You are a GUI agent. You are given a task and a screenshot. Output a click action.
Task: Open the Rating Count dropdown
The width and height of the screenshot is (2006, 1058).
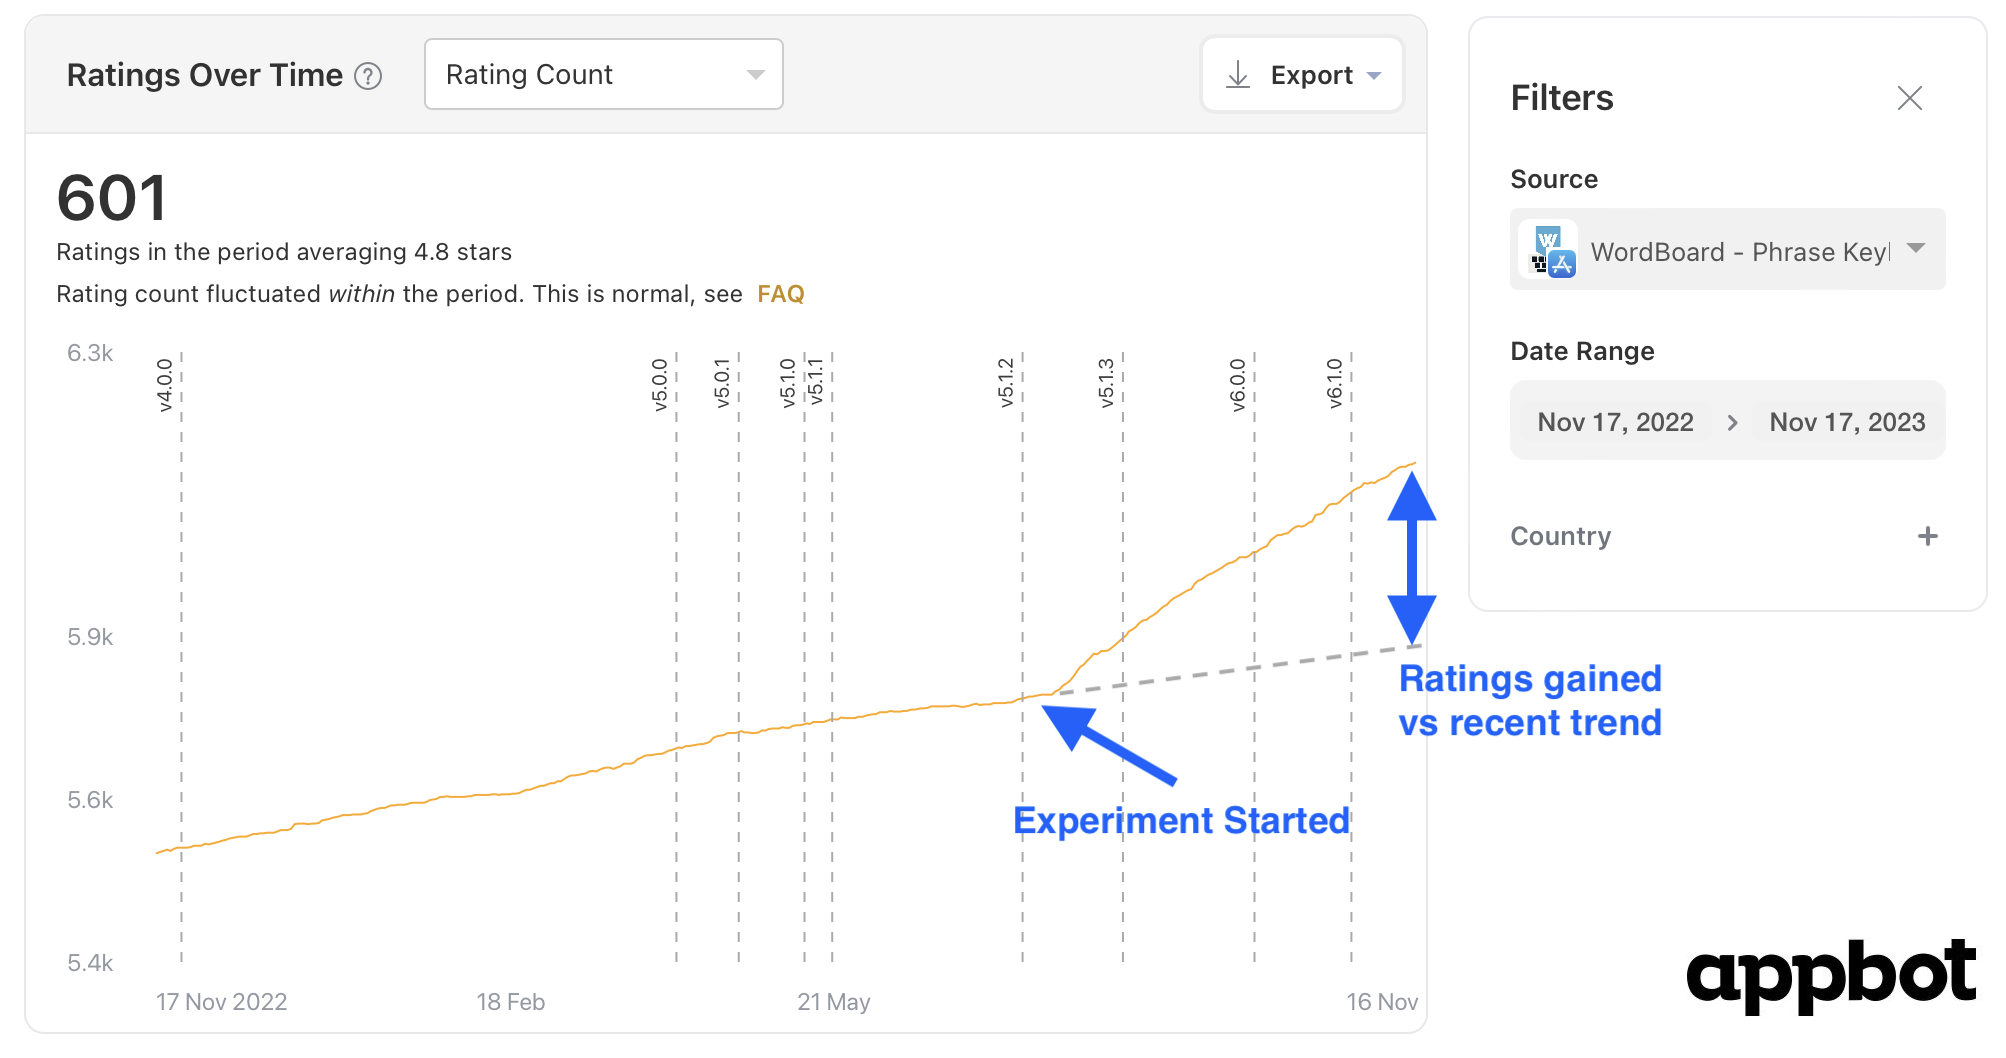pos(604,75)
